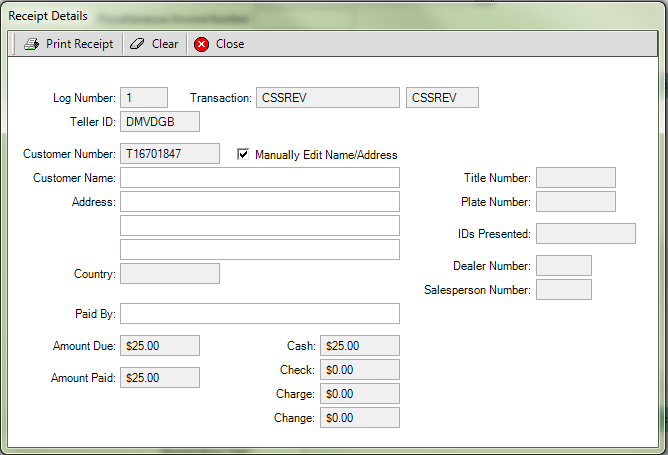Click the Teller ID field
668x455 pixels.
coord(159,122)
